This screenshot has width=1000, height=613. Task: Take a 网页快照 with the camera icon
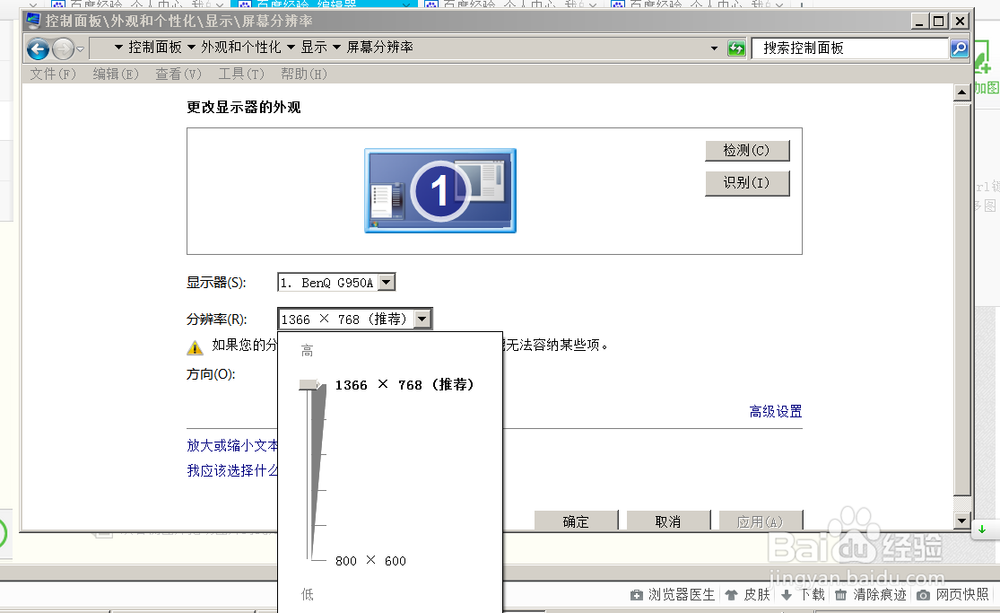[923, 594]
